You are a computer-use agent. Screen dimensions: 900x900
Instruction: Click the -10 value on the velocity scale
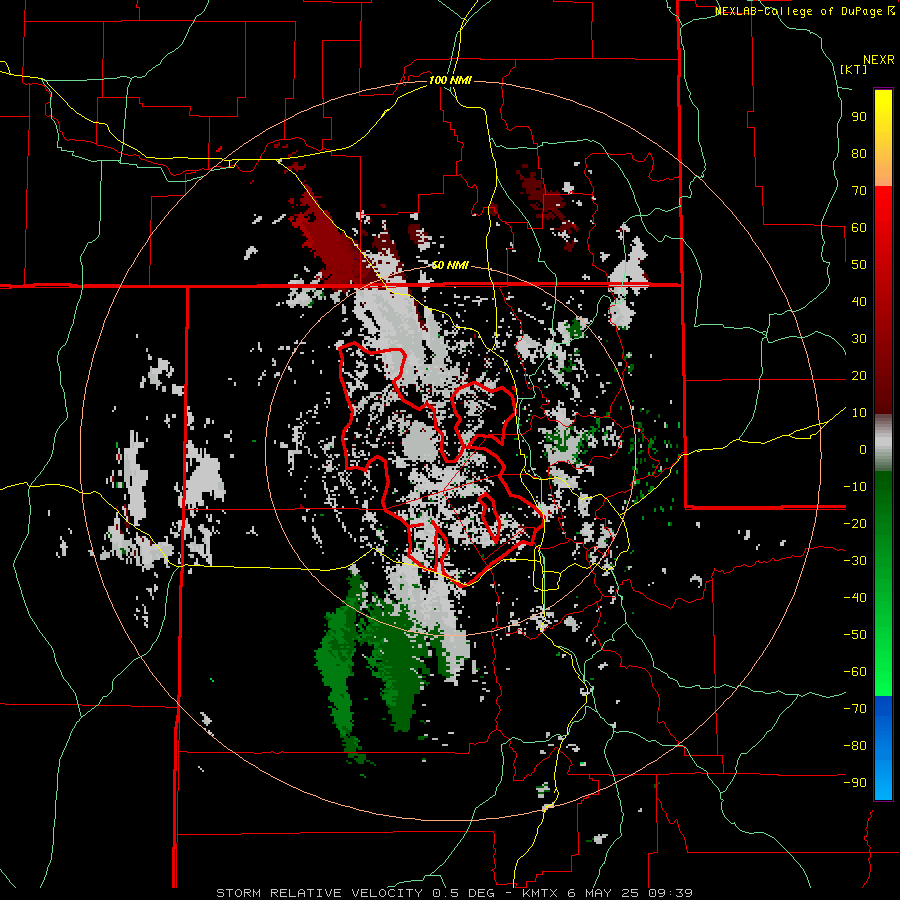click(855, 487)
